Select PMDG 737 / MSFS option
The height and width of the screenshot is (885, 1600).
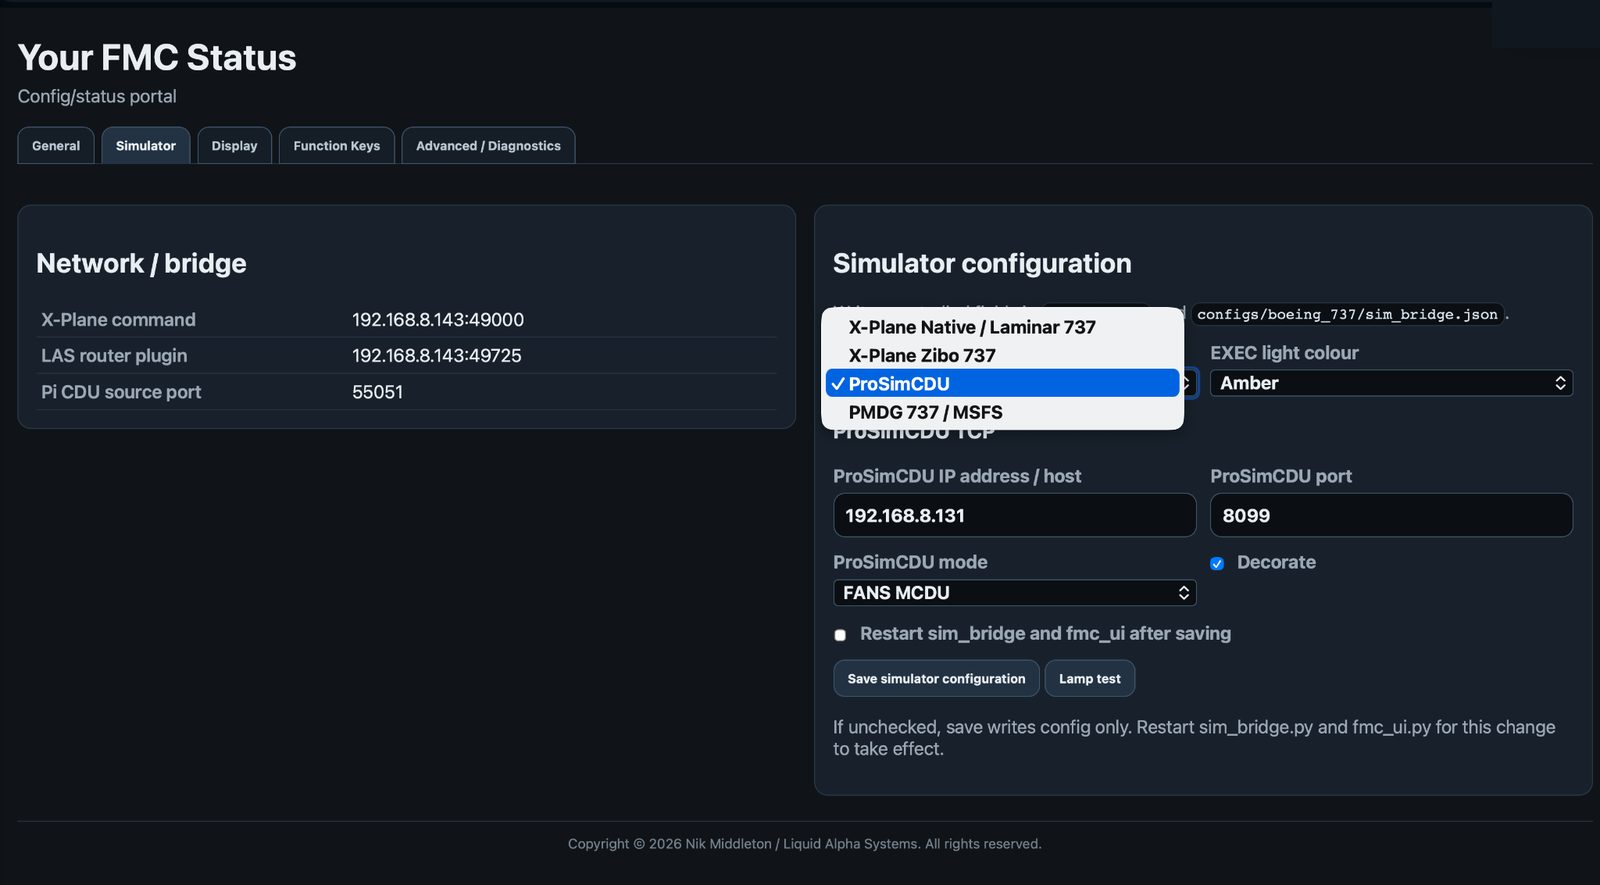1002,412
